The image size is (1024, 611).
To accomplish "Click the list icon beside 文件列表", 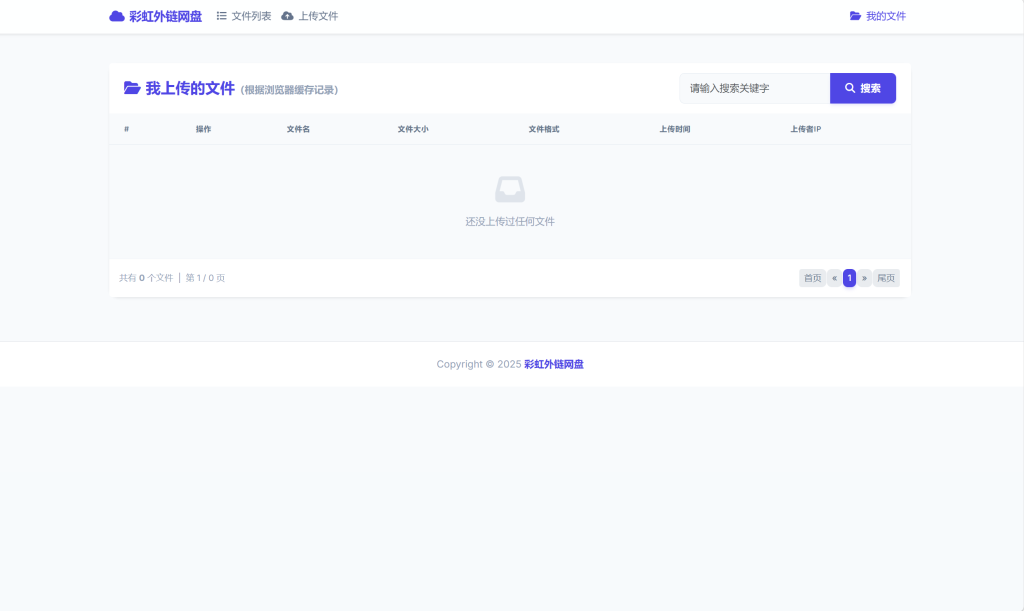I will pos(222,16).
